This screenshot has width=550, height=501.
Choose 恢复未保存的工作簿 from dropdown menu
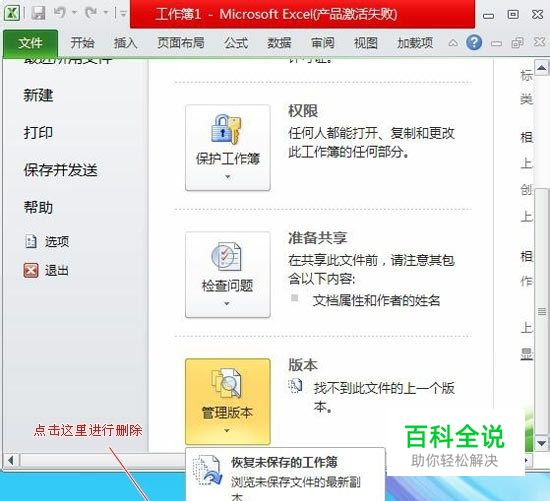tap(285, 475)
